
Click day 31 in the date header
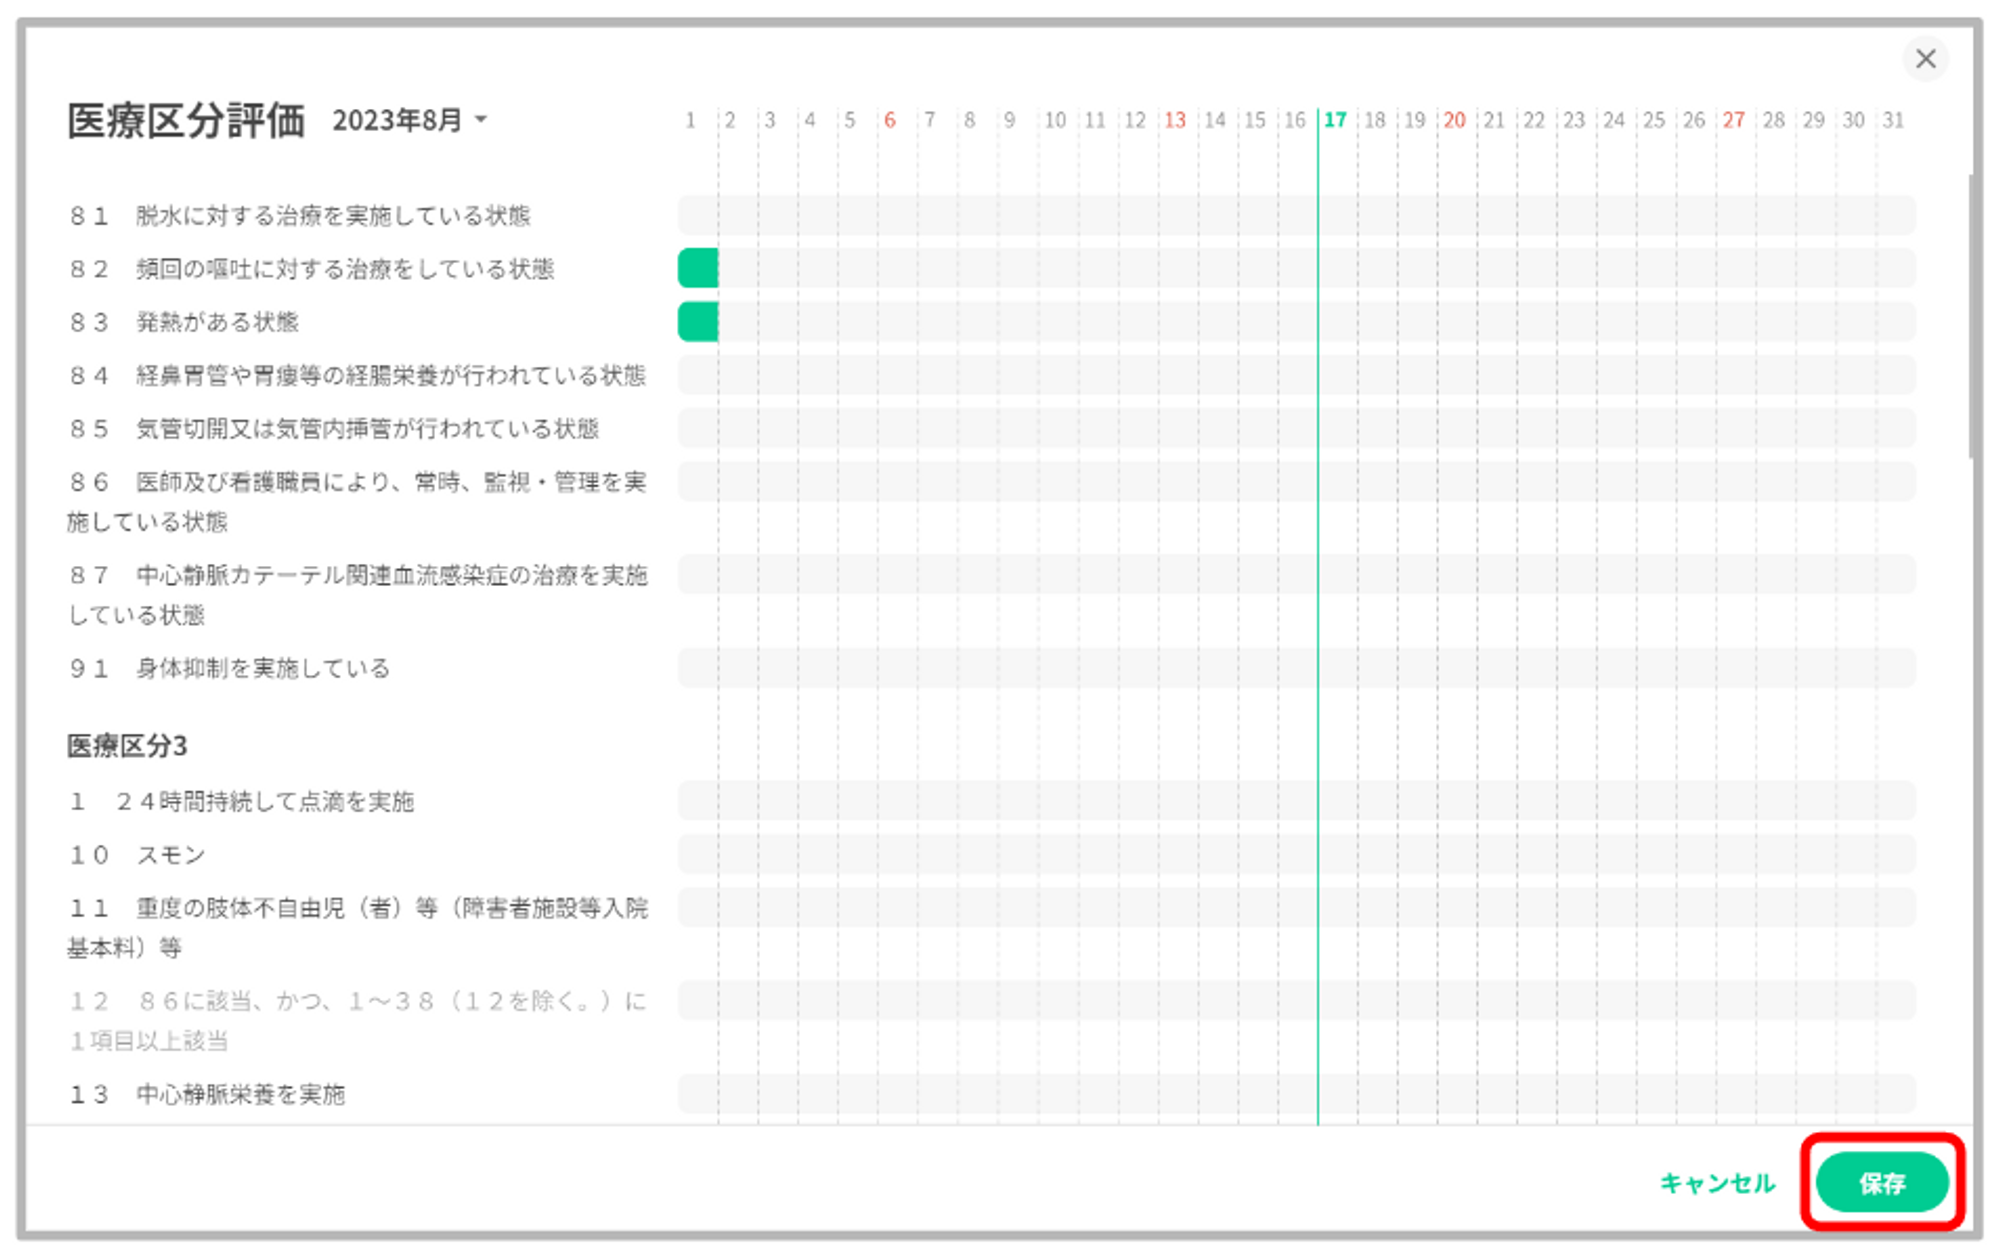point(1893,120)
